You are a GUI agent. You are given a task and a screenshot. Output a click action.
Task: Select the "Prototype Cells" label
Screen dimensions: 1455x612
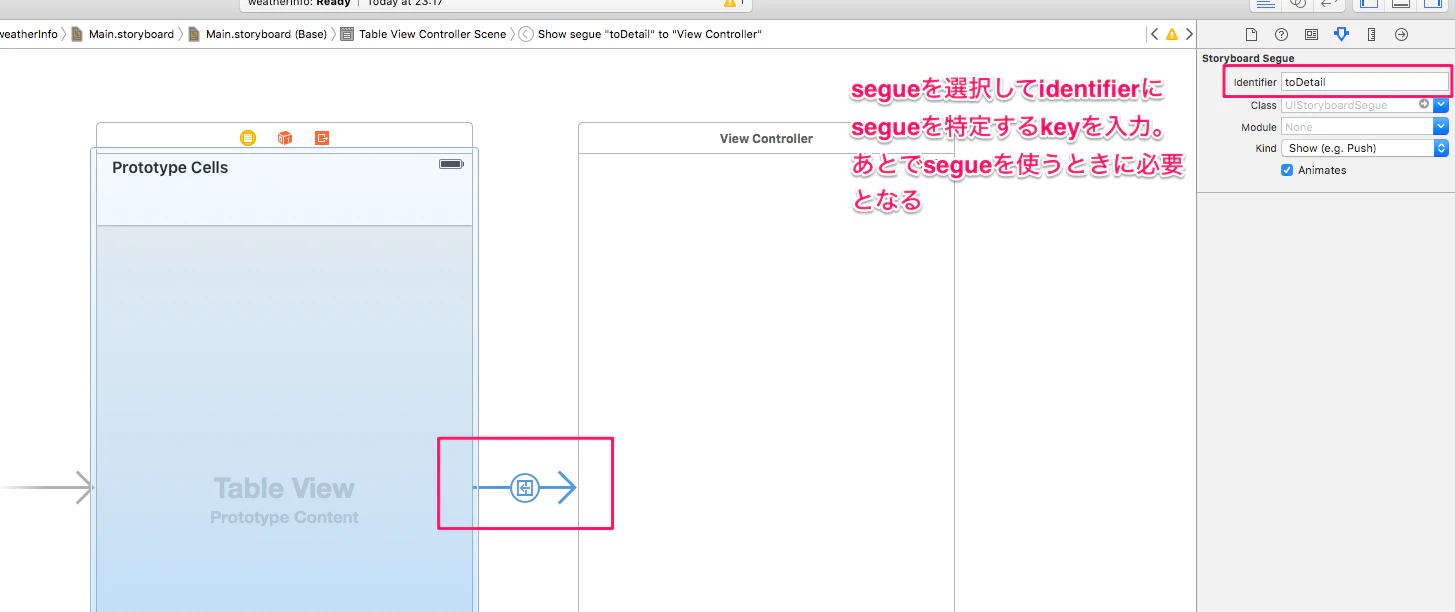170,168
